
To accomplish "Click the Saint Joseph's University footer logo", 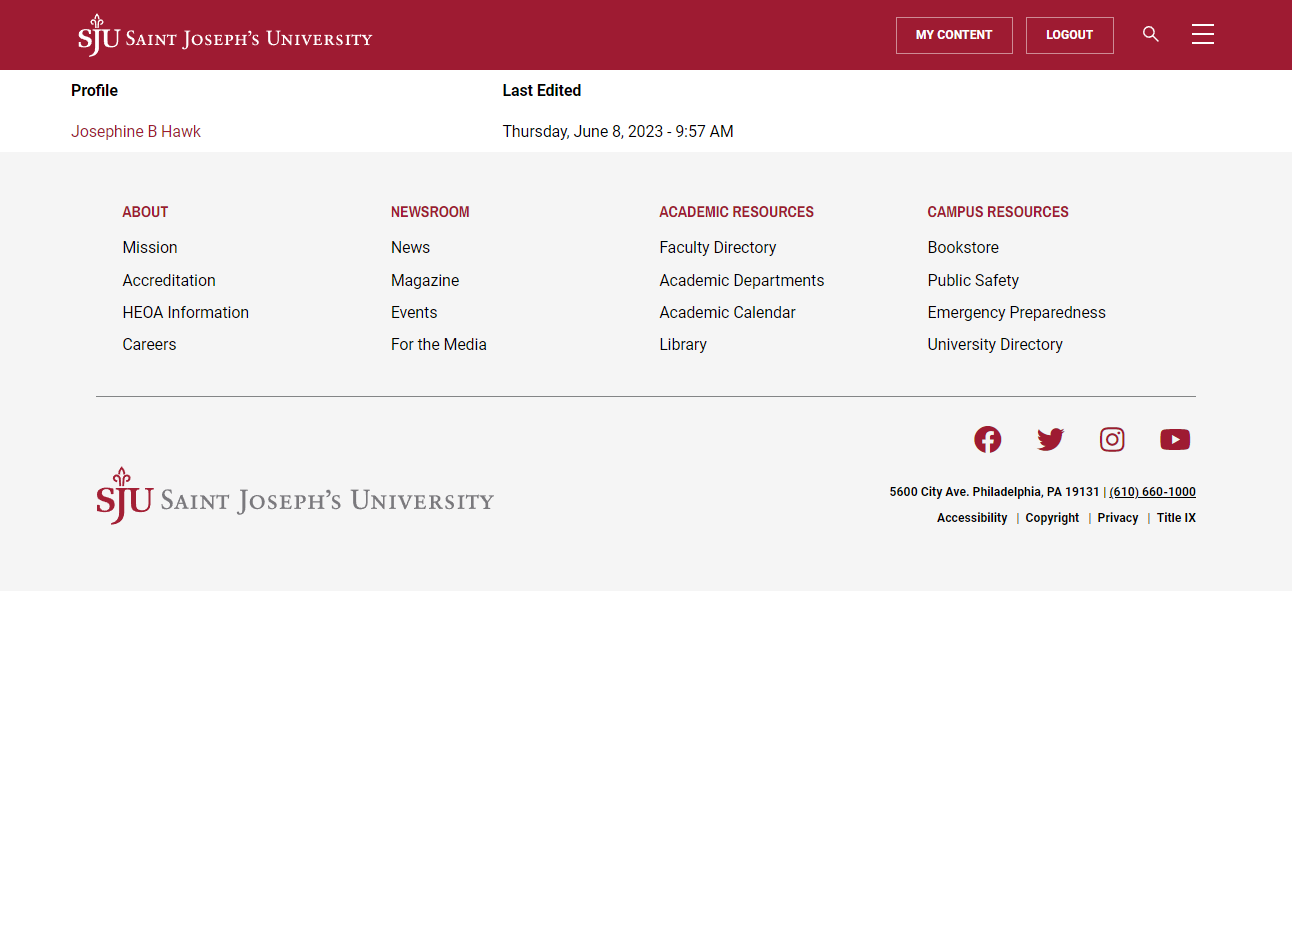I will point(295,496).
